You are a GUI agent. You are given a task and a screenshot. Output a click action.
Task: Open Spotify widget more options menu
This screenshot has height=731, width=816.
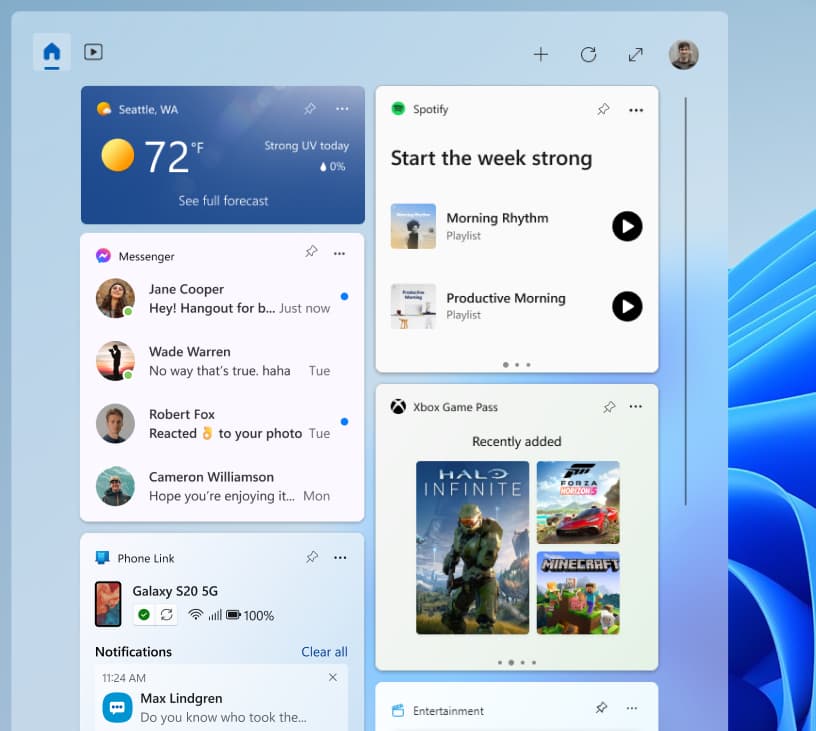pyautogui.click(x=636, y=110)
